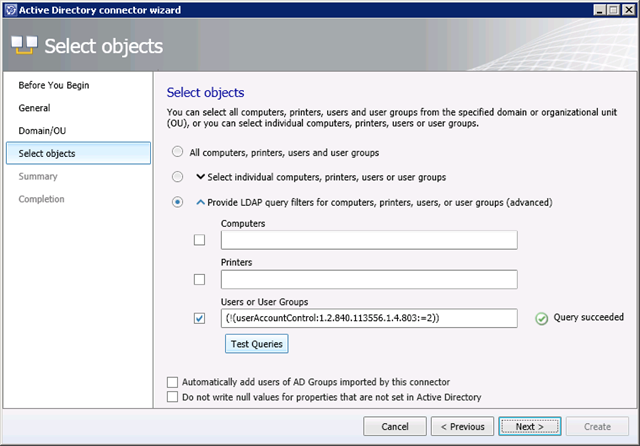This screenshot has width=640, height=446.
Task: Collapse the Provide LDAP query filters chevron
Action: tap(200, 202)
